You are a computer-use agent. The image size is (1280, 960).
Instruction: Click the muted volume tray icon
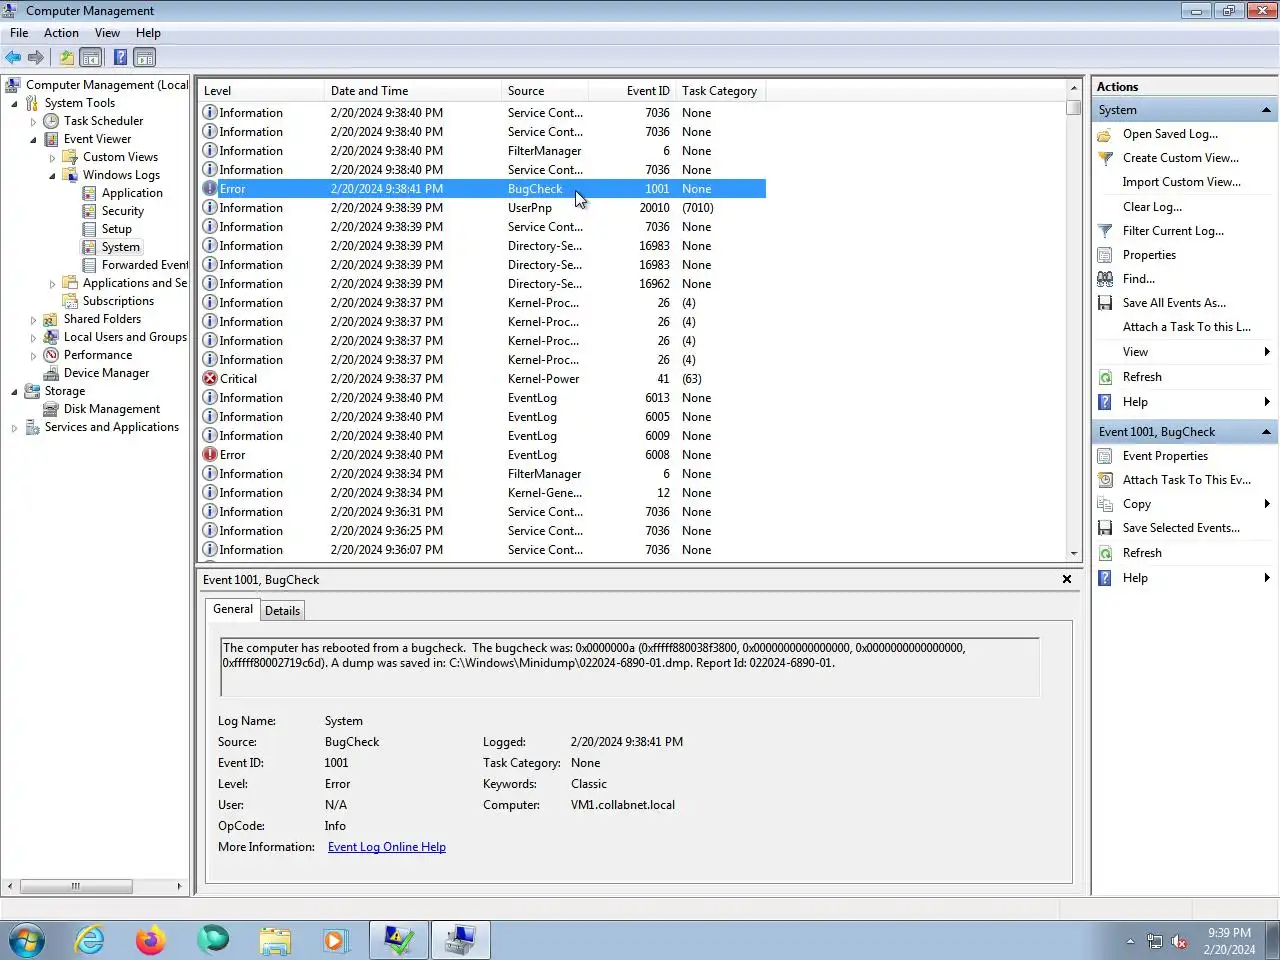(x=1179, y=941)
